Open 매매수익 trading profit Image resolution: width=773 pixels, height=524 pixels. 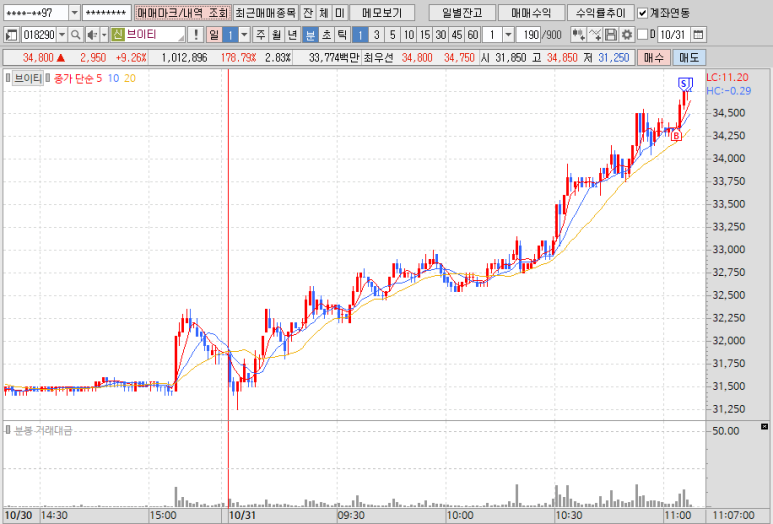click(531, 13)
